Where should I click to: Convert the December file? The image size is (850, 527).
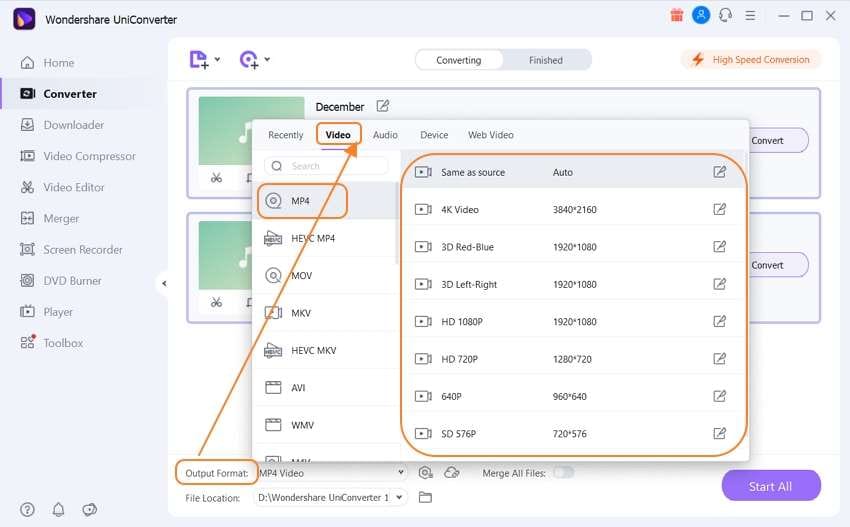pos(778,140)
